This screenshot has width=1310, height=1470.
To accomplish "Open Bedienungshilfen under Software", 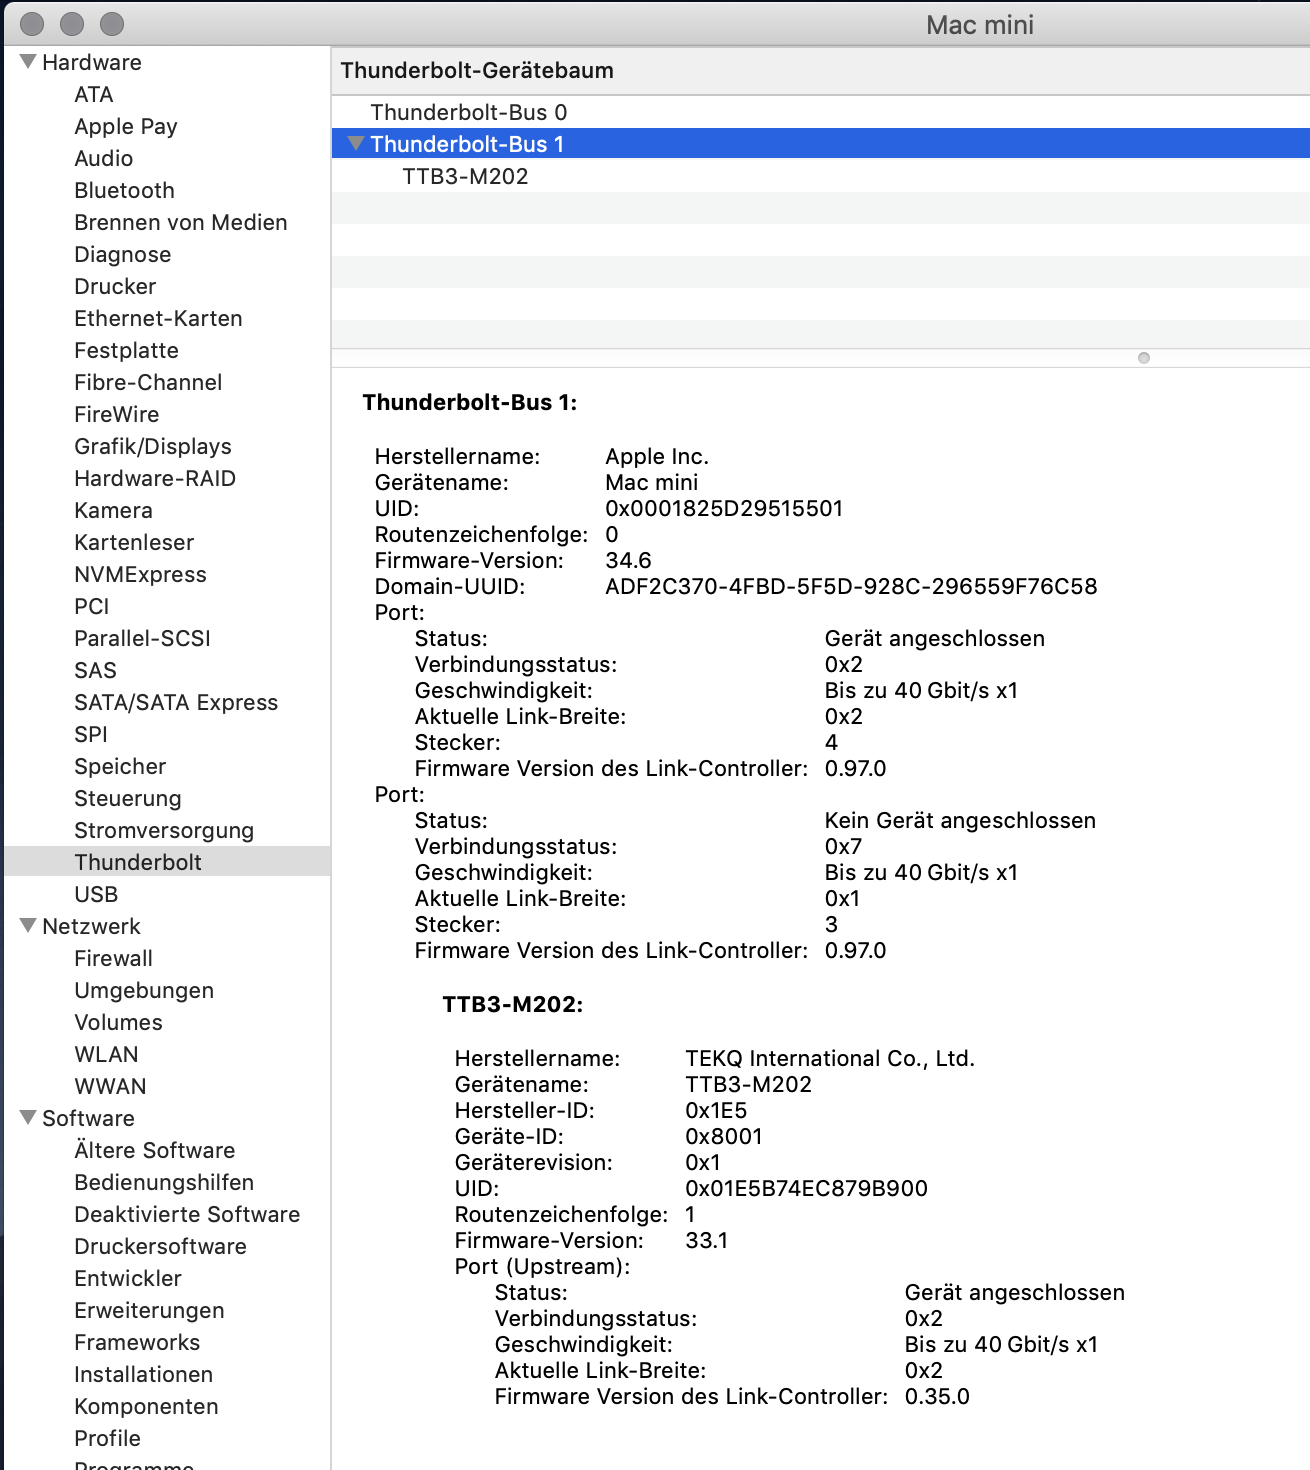I will tap(164, 1182).
